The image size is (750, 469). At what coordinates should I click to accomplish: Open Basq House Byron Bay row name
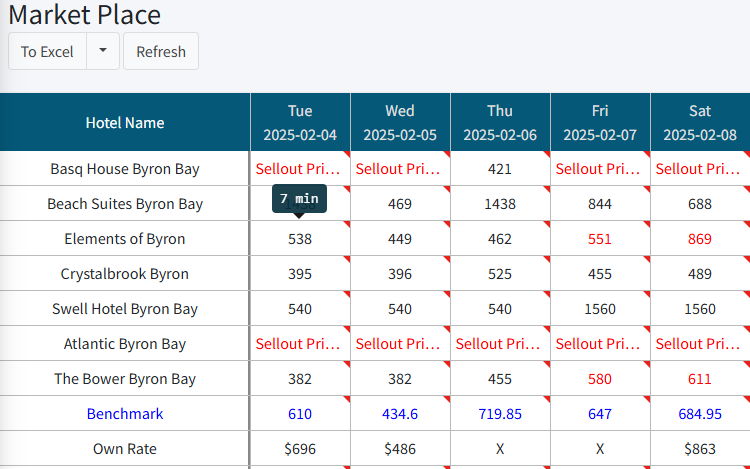click(x=125, y=169)
